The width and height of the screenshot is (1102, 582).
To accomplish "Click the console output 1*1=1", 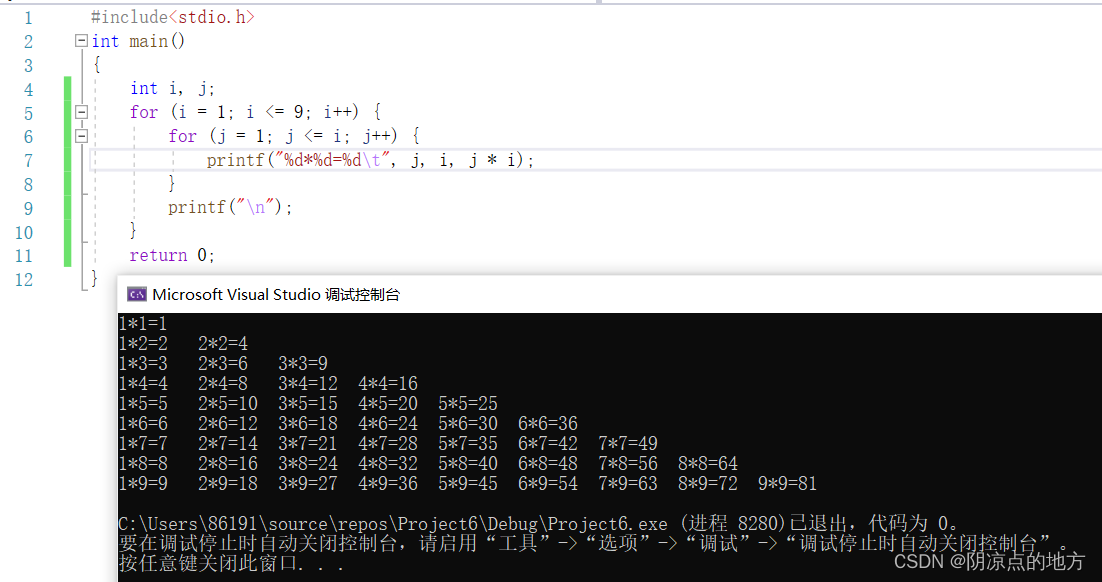I will pyautogui.click(x=143, y=323).
